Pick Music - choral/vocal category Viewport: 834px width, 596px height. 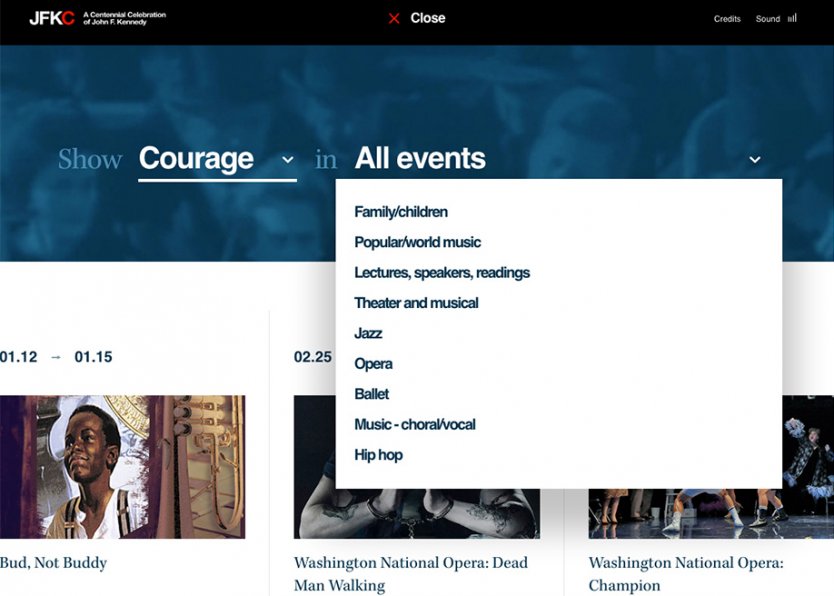point(415,424)
